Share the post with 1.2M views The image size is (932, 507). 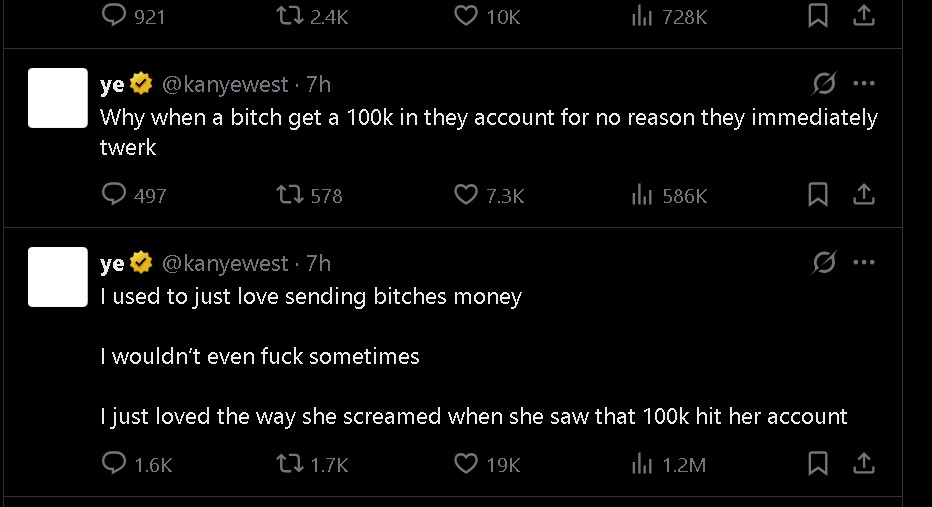tap(864, 464)
